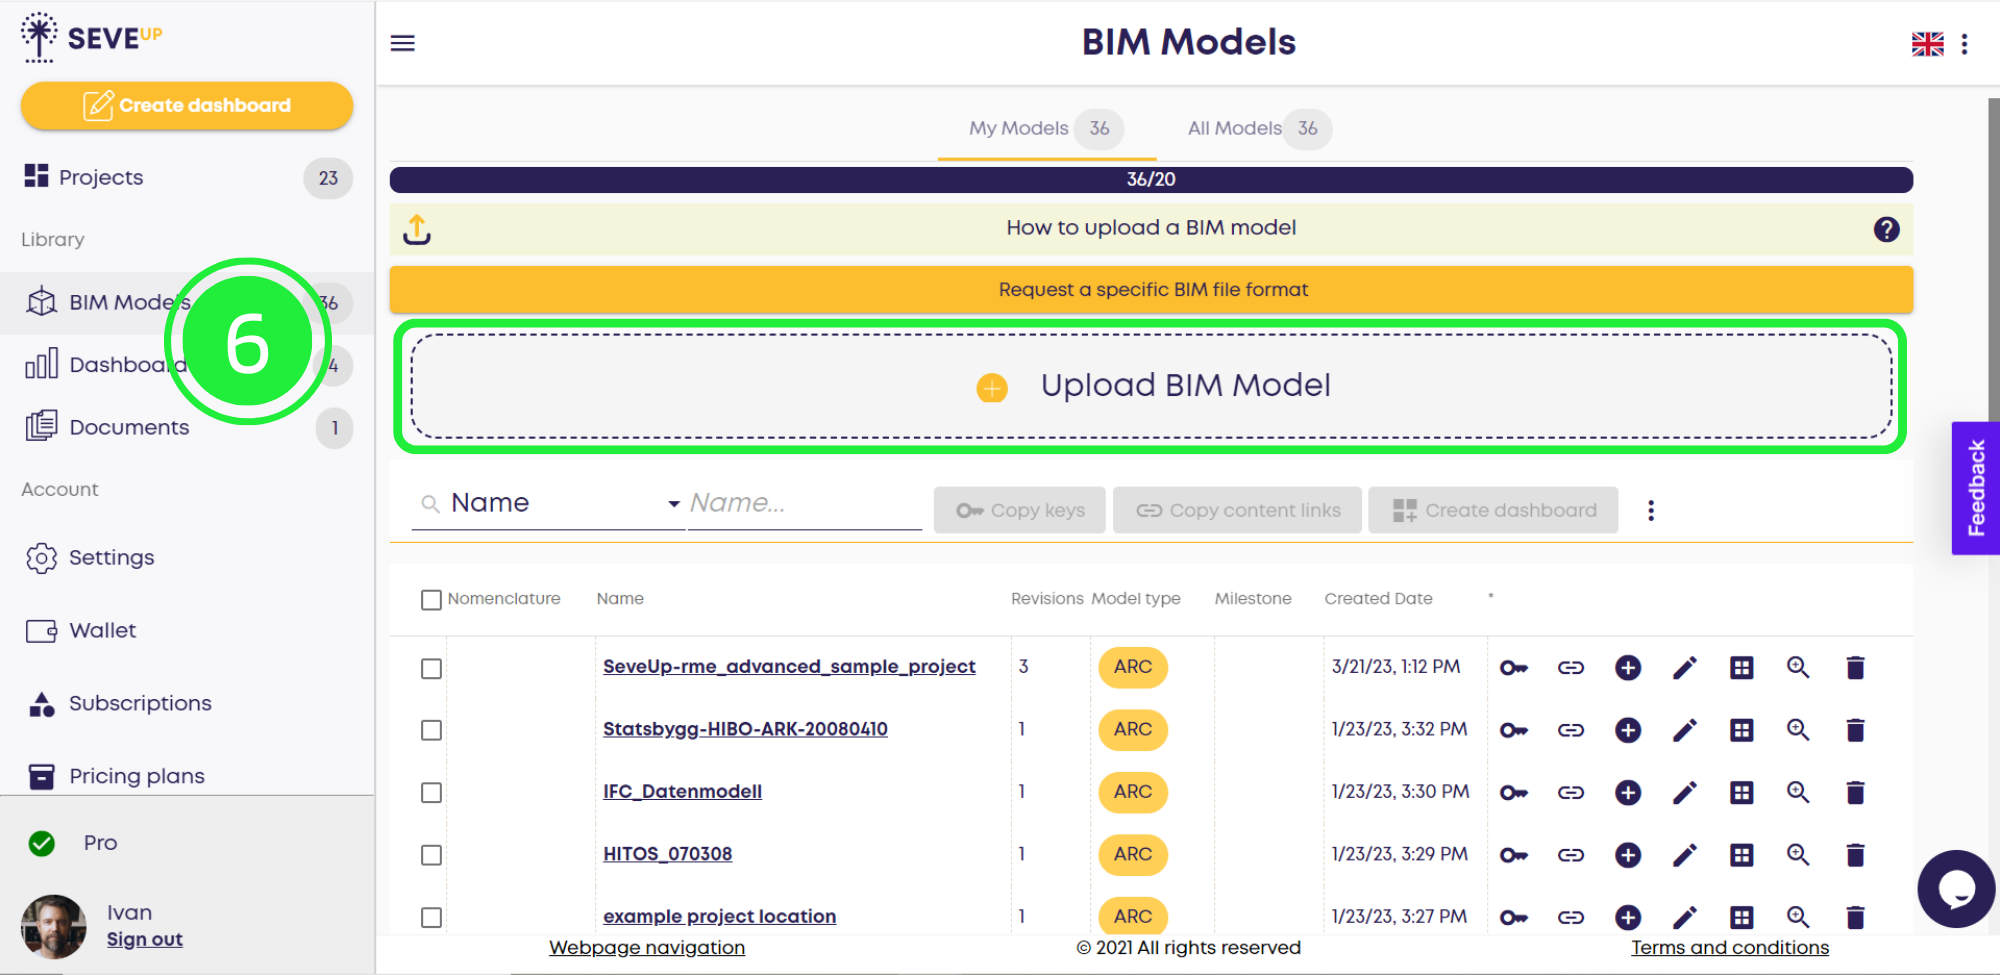
Task: Open the hamburger menu beside BIM Models title
Action: tap(403, 43)
